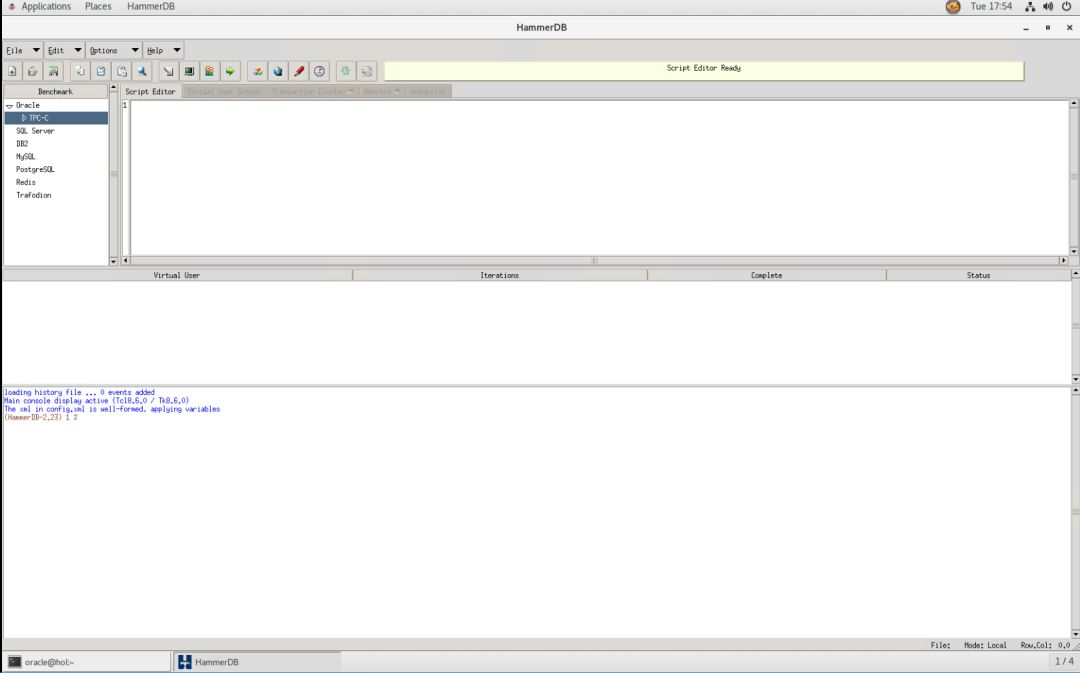Click the monitor Create Virtual Users icon
Screen dimensions: 1080x673
point(189,71)
